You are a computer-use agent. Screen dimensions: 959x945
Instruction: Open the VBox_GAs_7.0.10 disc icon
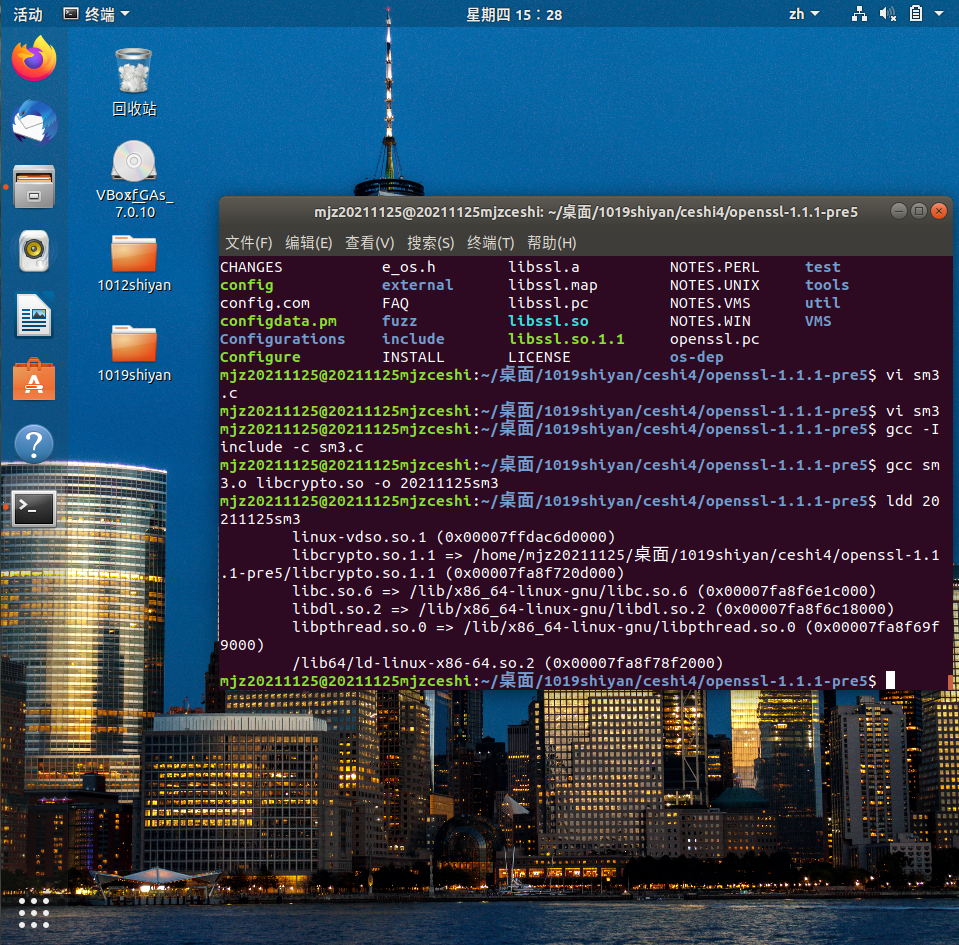(x=134, y=165)
